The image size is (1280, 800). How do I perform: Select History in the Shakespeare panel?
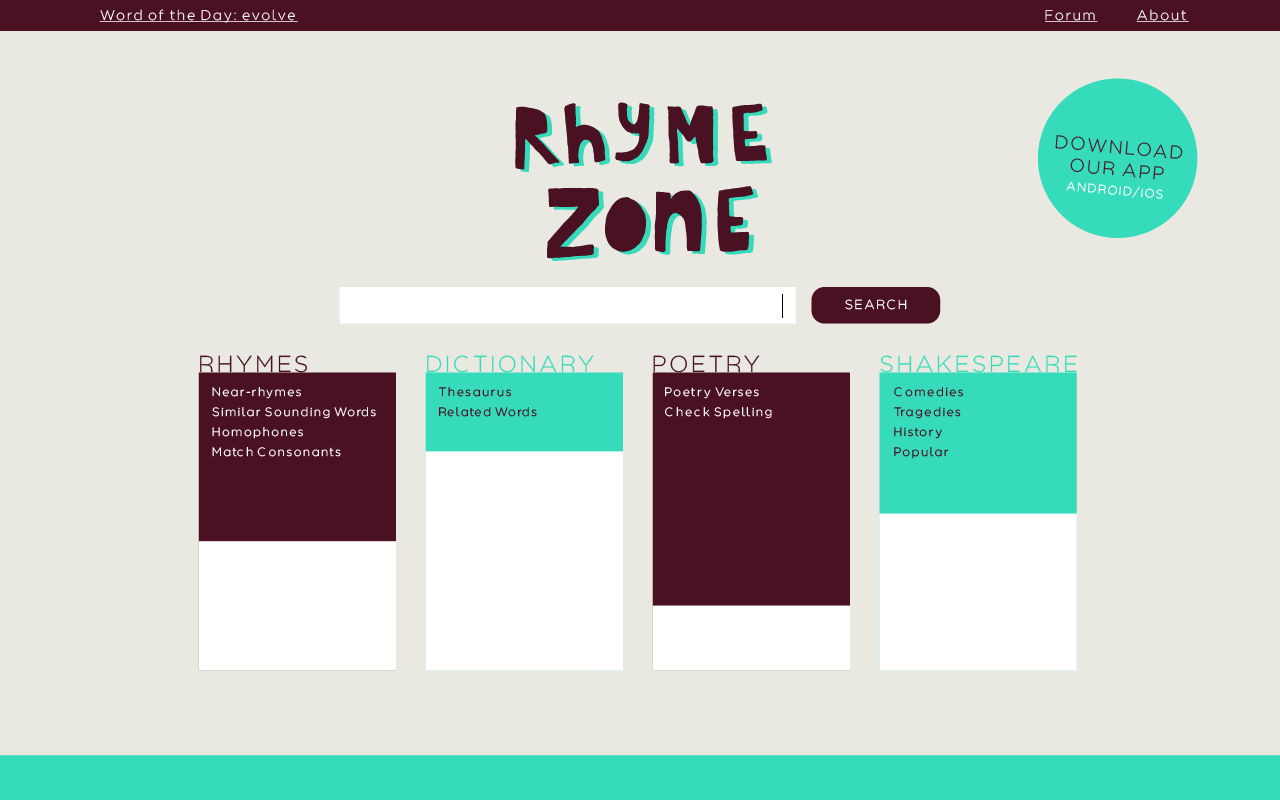[918, 431]
